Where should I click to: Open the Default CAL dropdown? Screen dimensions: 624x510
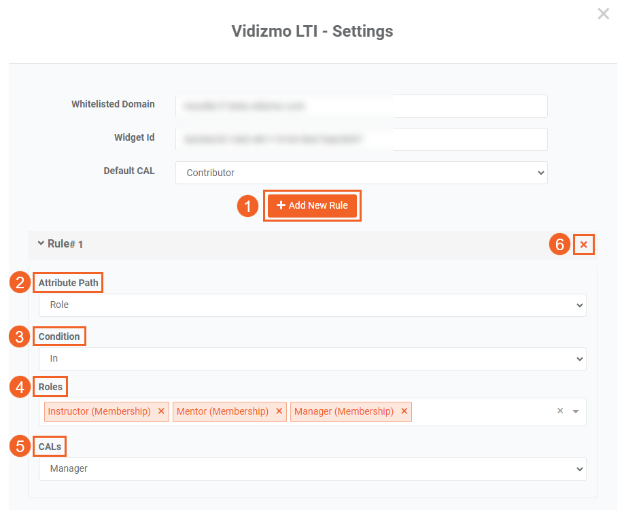pyautogui.click(x=361, y=173)
